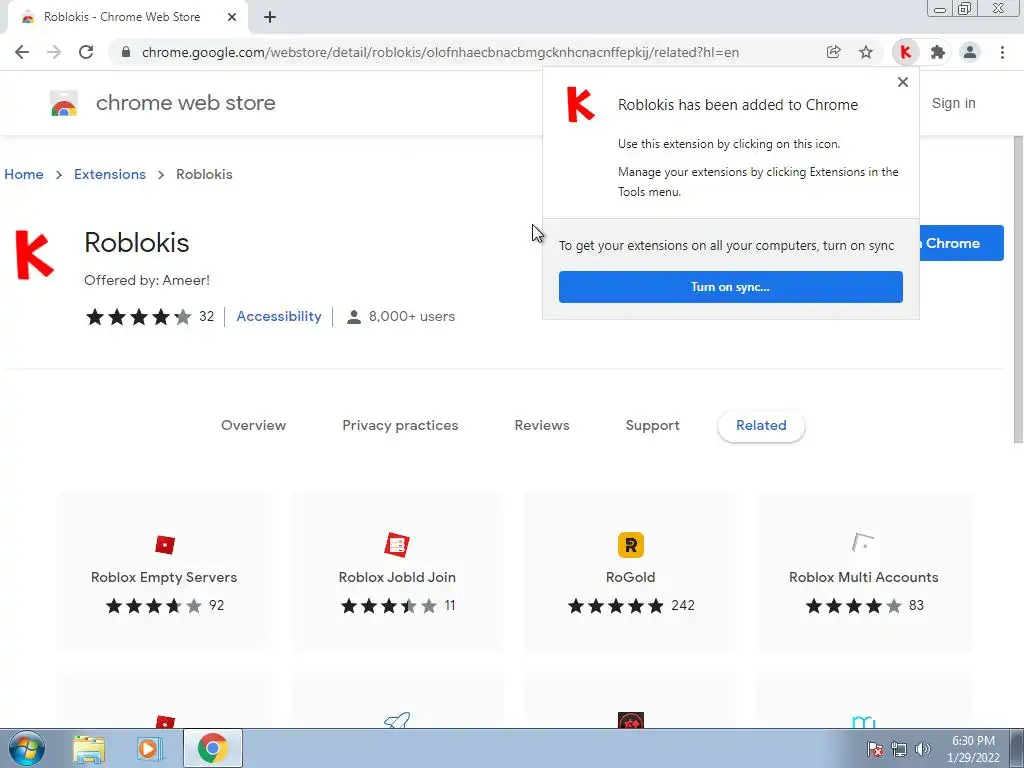Click the taskbar clock showing 6:30 PM

973,749
